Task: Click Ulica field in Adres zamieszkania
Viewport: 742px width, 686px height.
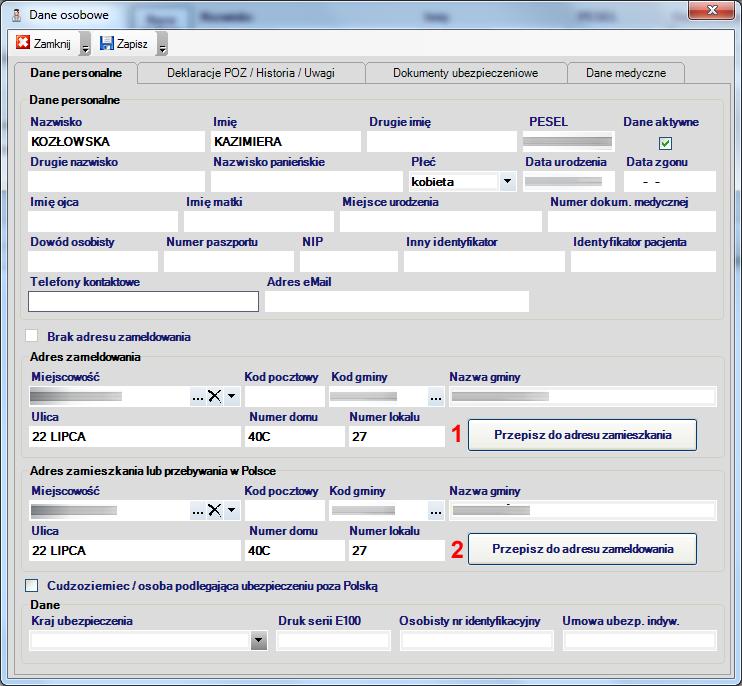Action: (135, 550)
